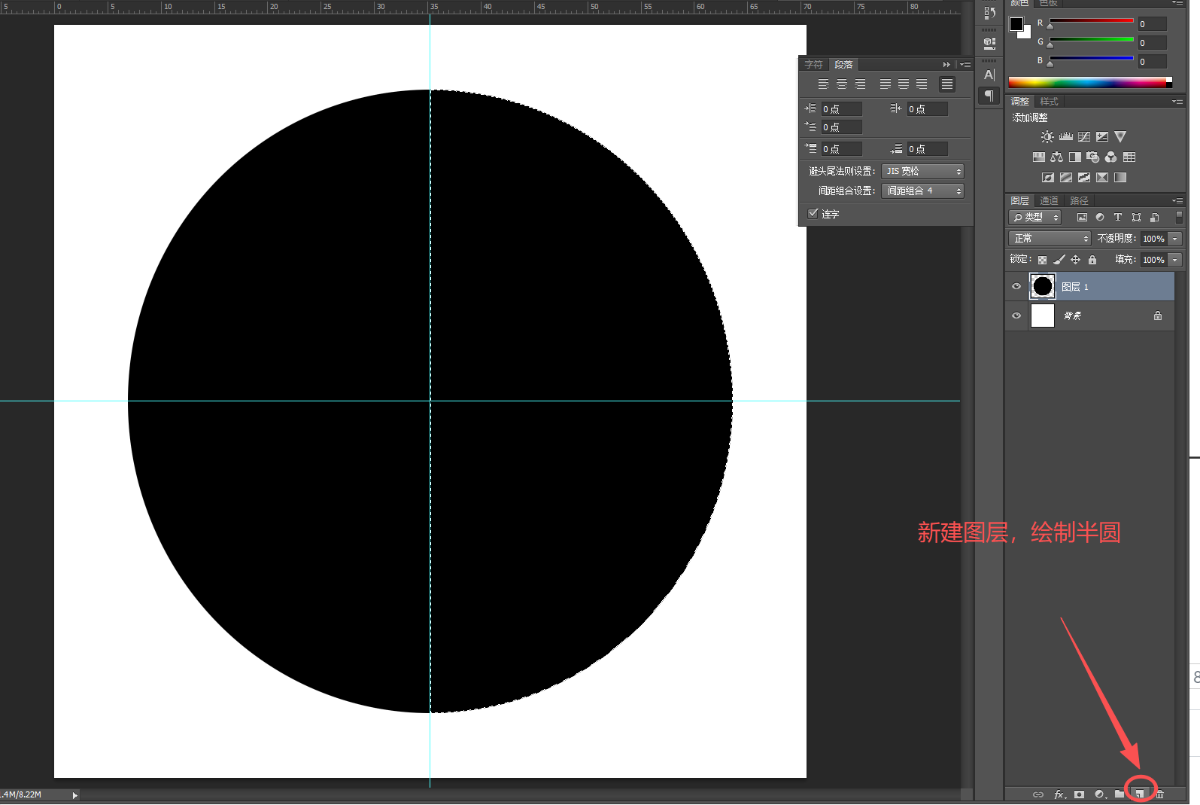Click the delete layer trash icon
This screenshot has width=1200, height=805.
[x=1160, y=794]
